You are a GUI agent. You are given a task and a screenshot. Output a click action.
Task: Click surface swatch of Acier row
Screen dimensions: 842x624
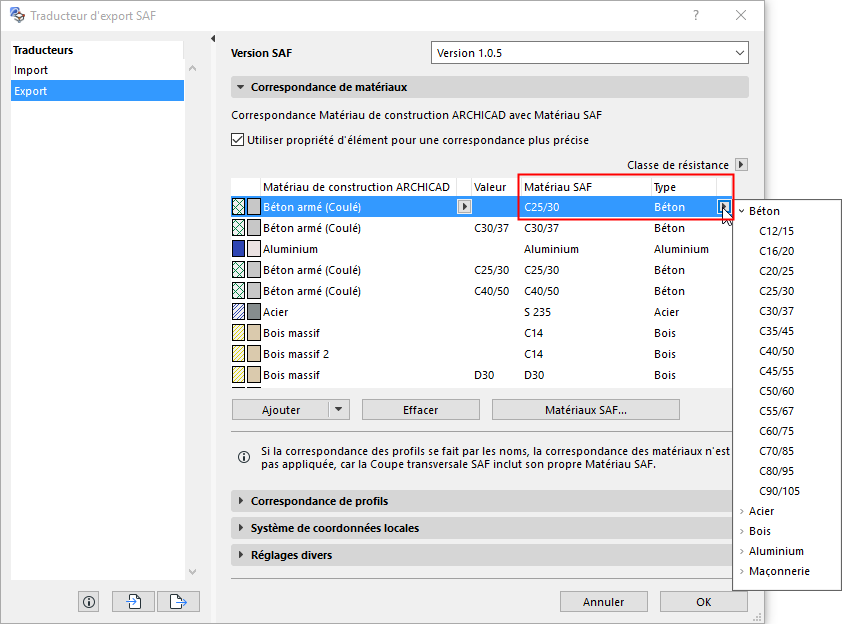pos(253,312)
